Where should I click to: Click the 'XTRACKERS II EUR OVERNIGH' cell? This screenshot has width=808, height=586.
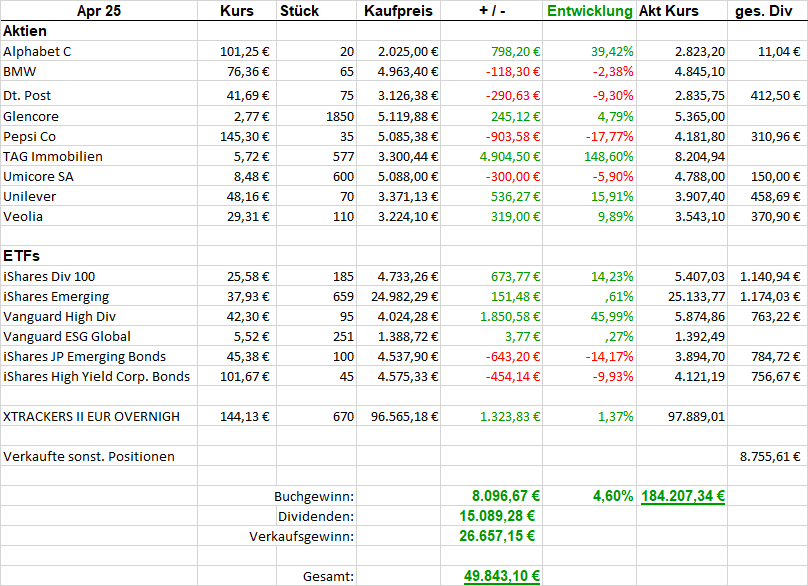[x=92, y=416]
